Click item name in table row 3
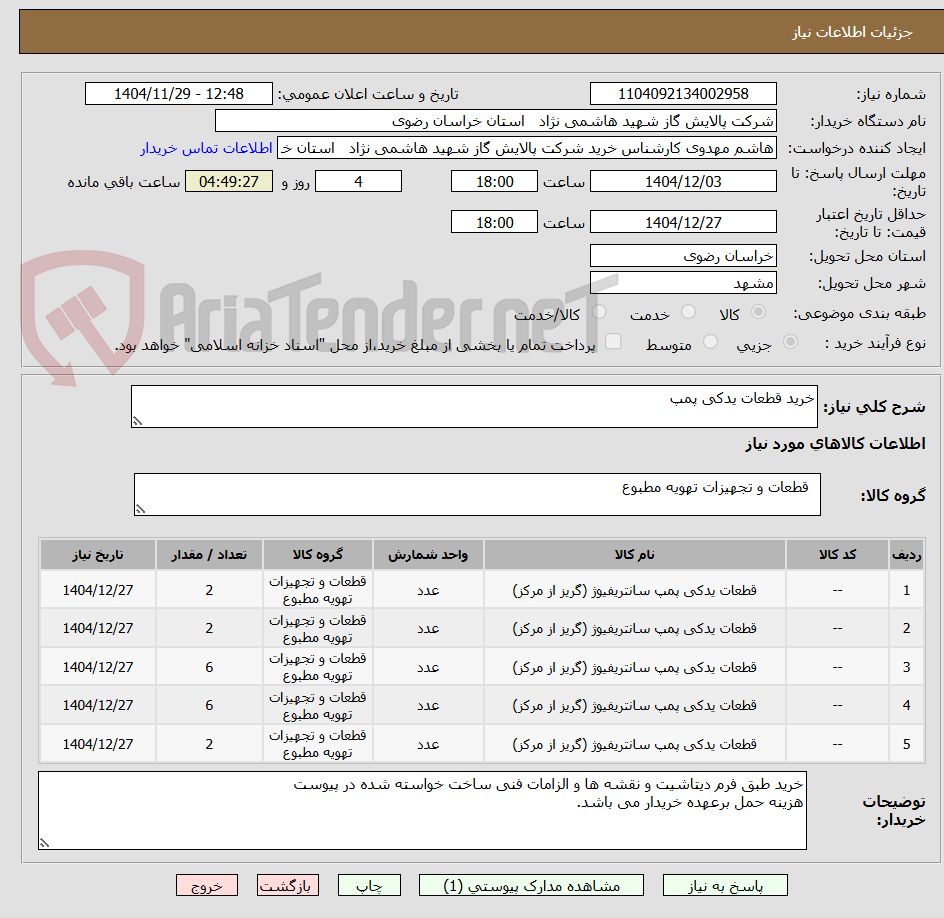This screenshot has height=918, width=944. [x=635, y=667]
